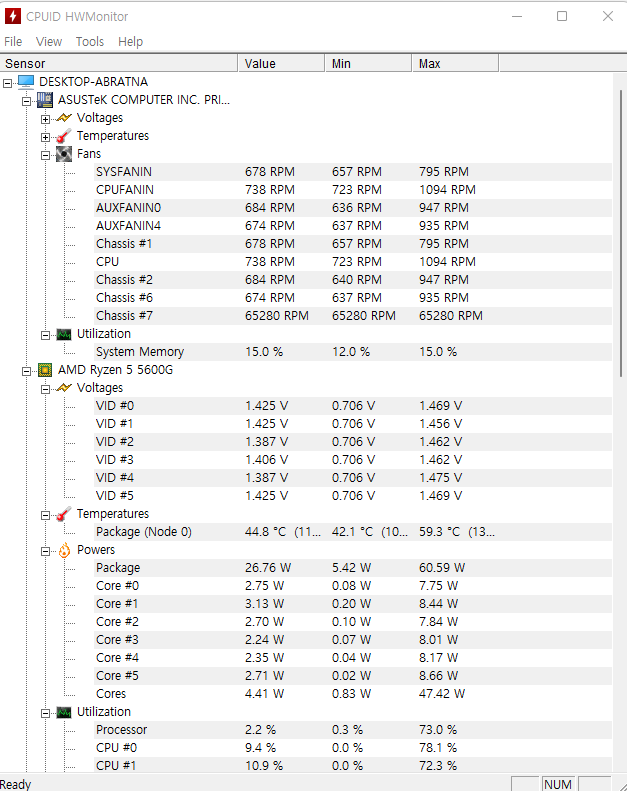This screenshot has width=627, height=791.
Task: Select the Package (Node 0) temperature row
Action: tap(353, 532)
